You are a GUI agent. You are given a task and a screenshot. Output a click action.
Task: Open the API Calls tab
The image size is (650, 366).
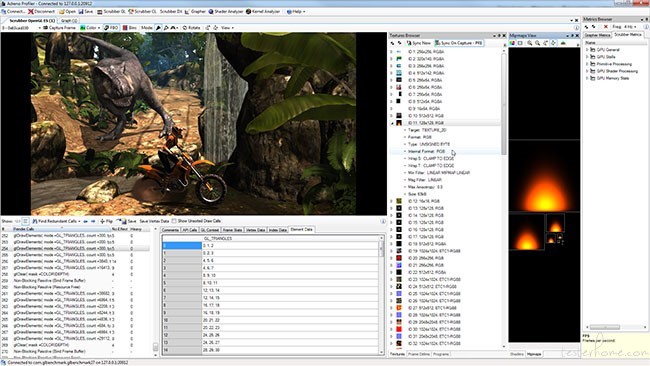pyautogui.click(x=189, y=230)
